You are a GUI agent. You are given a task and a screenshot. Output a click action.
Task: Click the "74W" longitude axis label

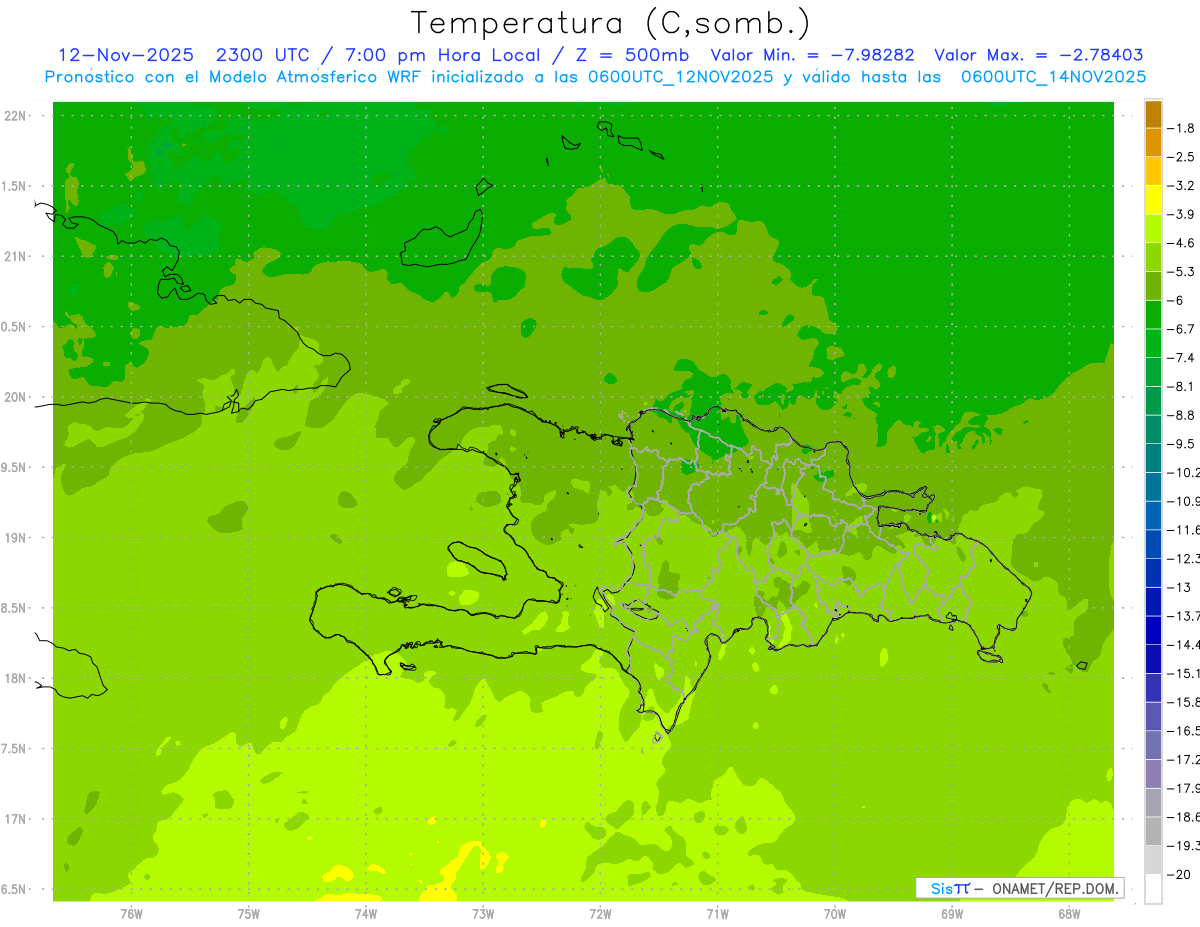(x=366, y=913)
